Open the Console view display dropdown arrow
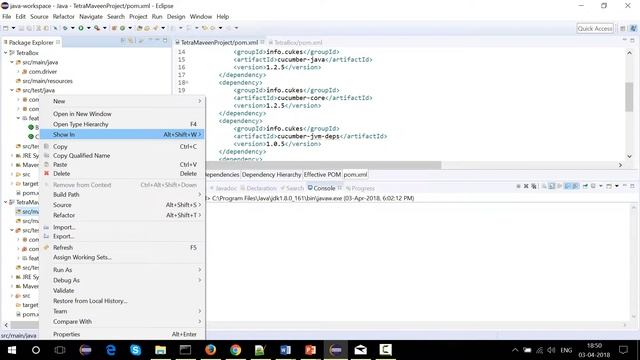Screen dimensions: 640x360 point(601,186)
